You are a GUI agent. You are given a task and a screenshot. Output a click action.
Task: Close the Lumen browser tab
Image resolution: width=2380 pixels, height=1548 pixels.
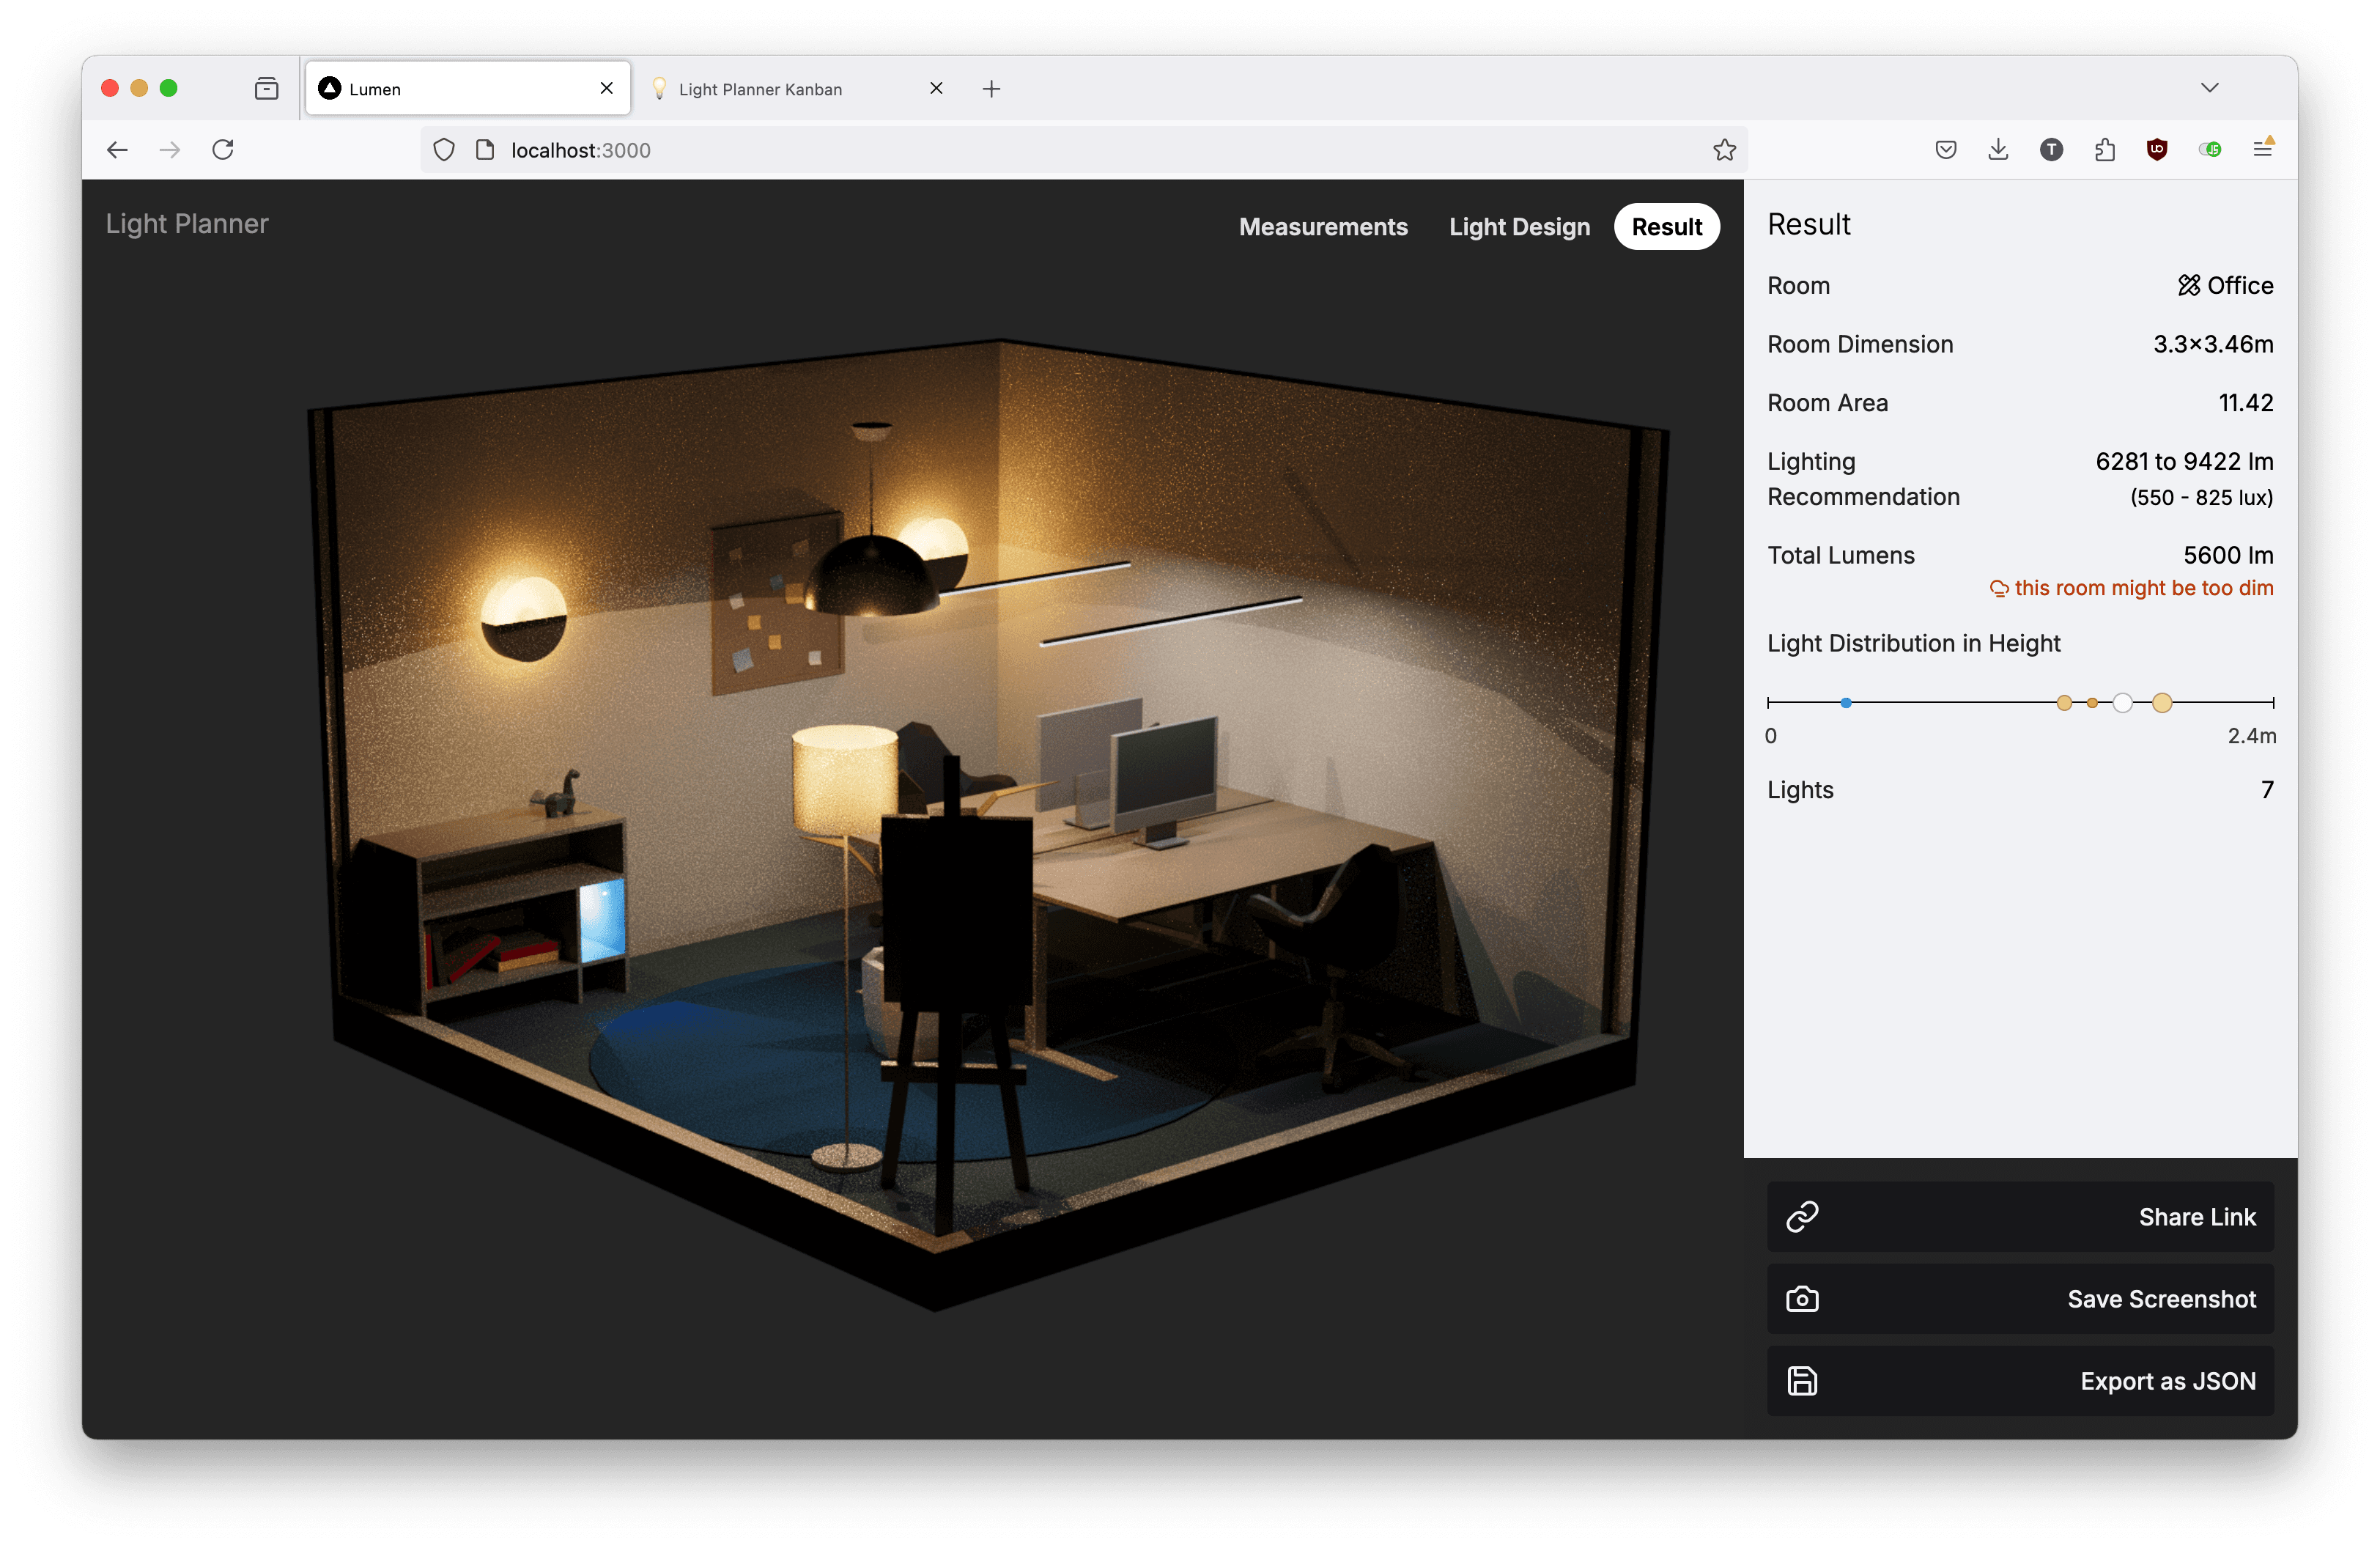606,88
